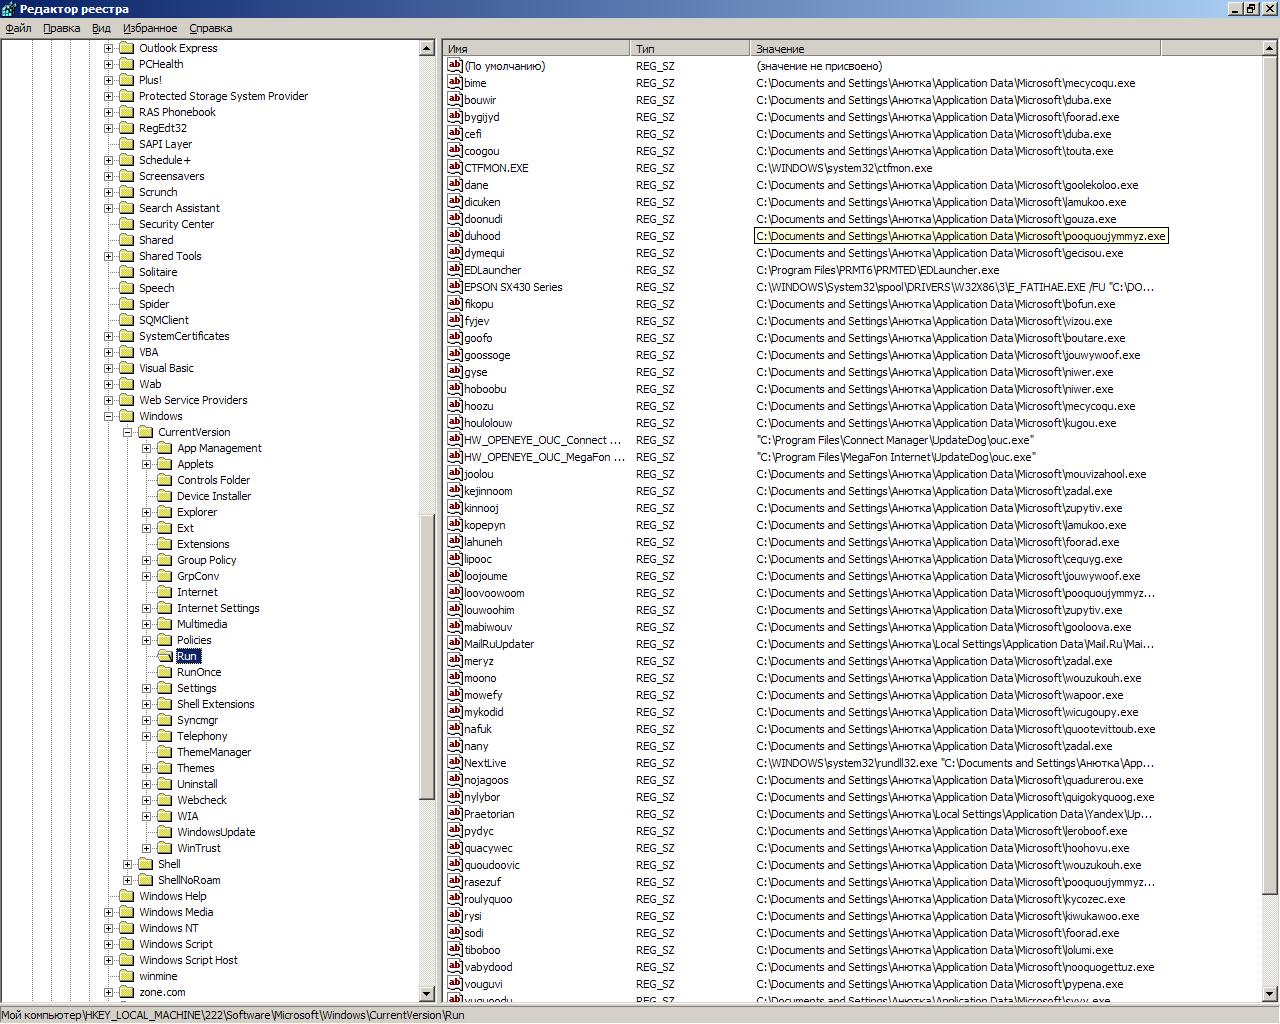Click the goofo string value icon
The width and height of the screenshot is (1280, 1024).
(x=455, y=338)
